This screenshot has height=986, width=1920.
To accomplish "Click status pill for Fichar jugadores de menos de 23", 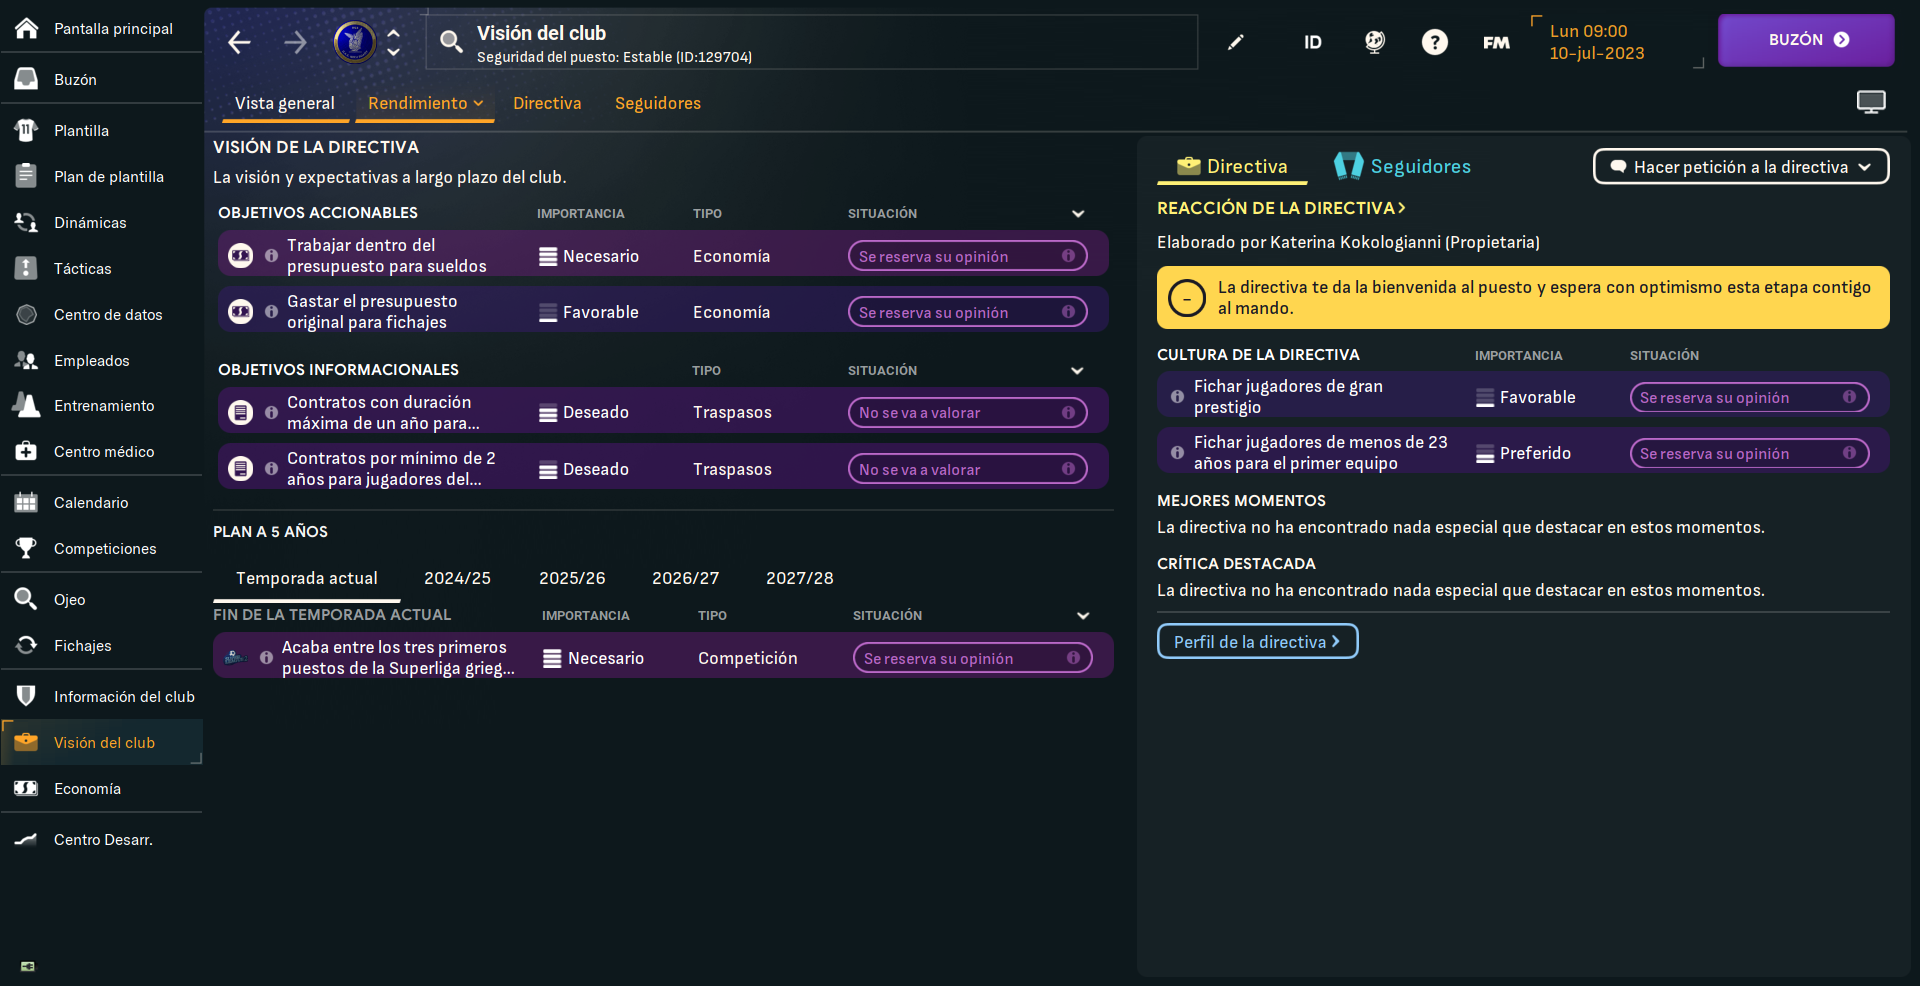I will point(1749,453).
